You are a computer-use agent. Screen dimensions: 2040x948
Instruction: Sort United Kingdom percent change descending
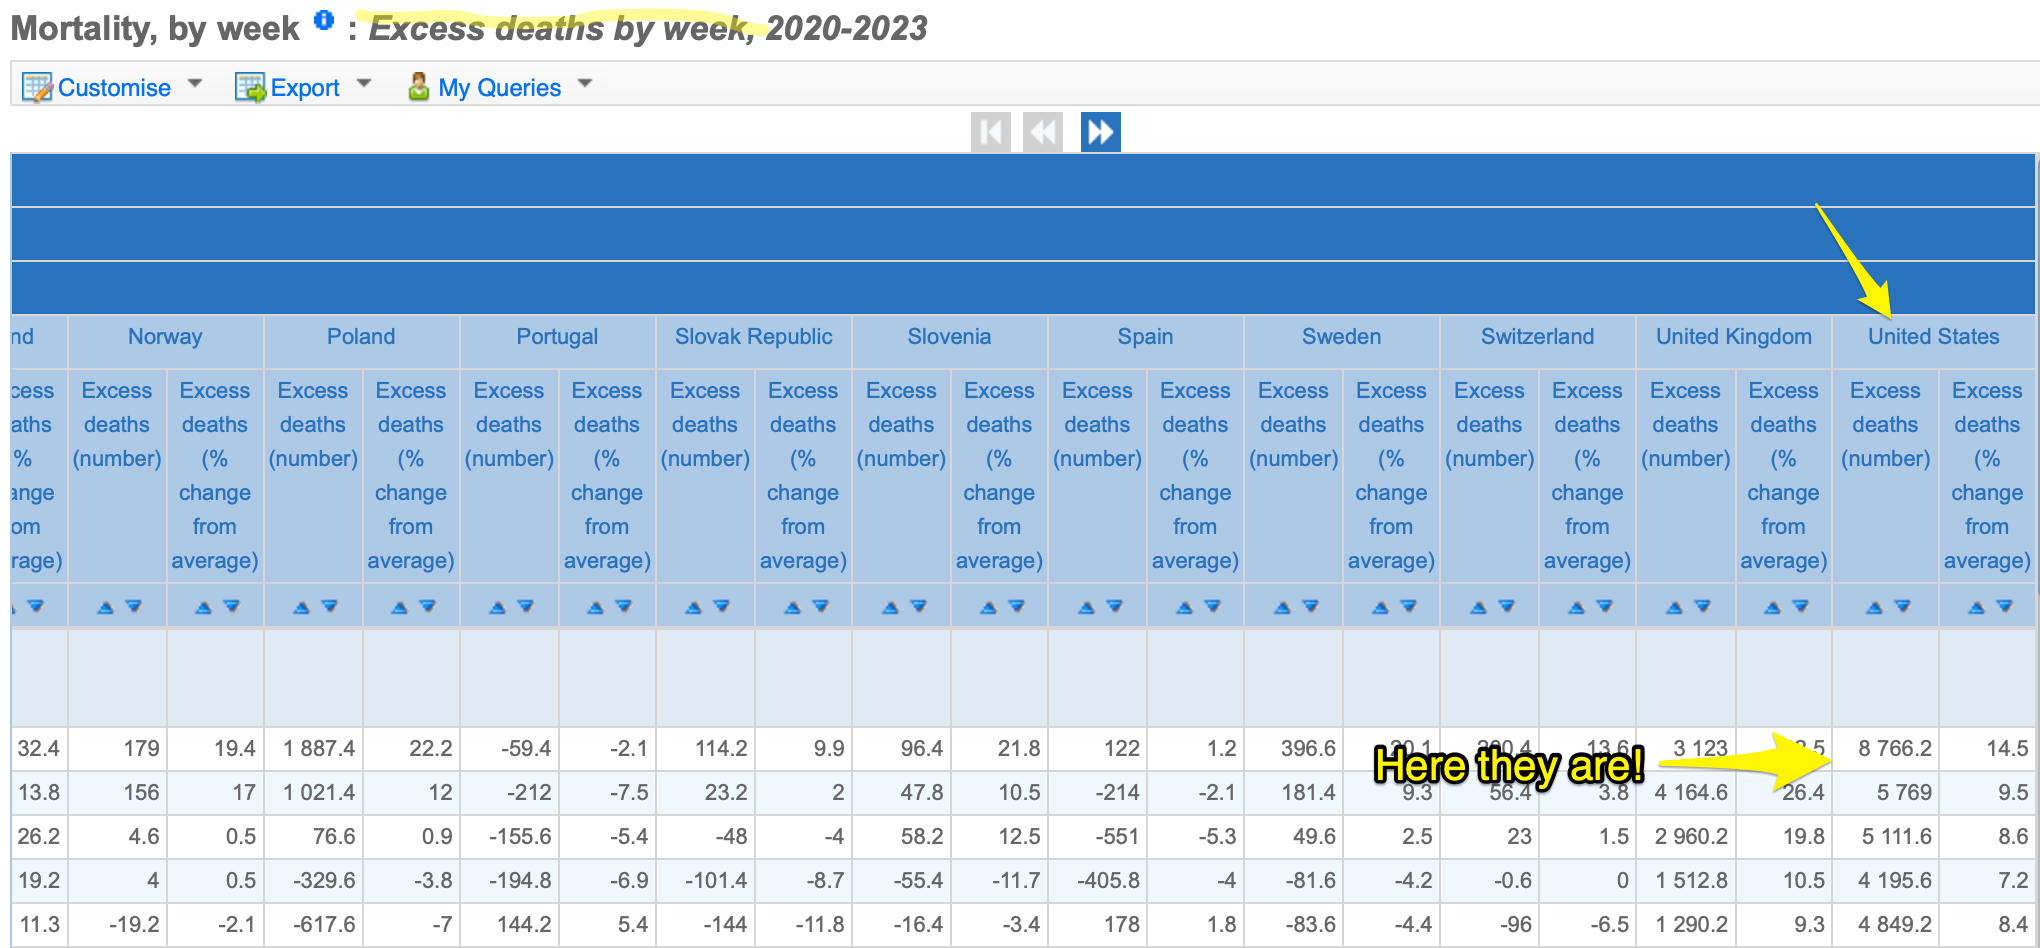point(1800,606)
